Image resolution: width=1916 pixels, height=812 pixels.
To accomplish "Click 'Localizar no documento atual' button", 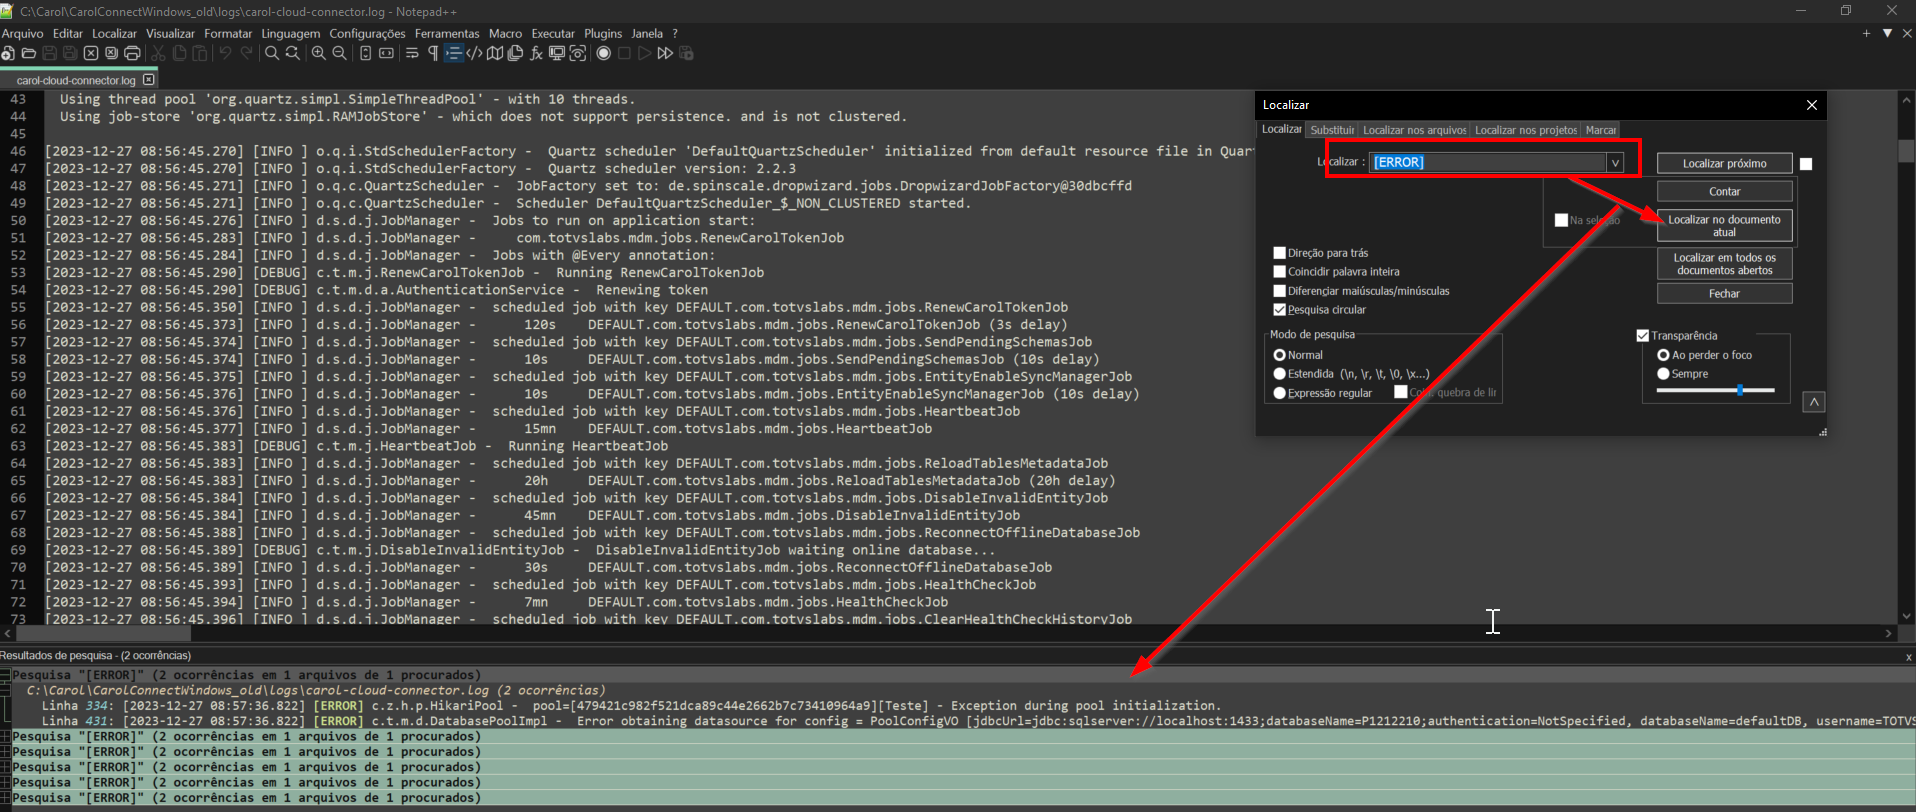I will point(1723,226).
